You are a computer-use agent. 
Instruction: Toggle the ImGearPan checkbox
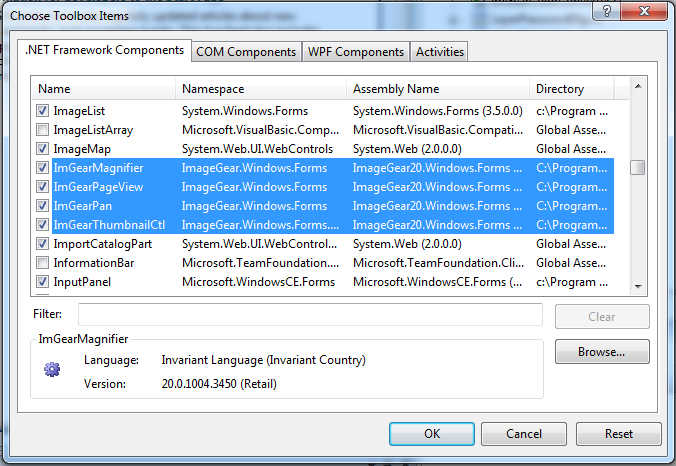(x=42, y=206)
